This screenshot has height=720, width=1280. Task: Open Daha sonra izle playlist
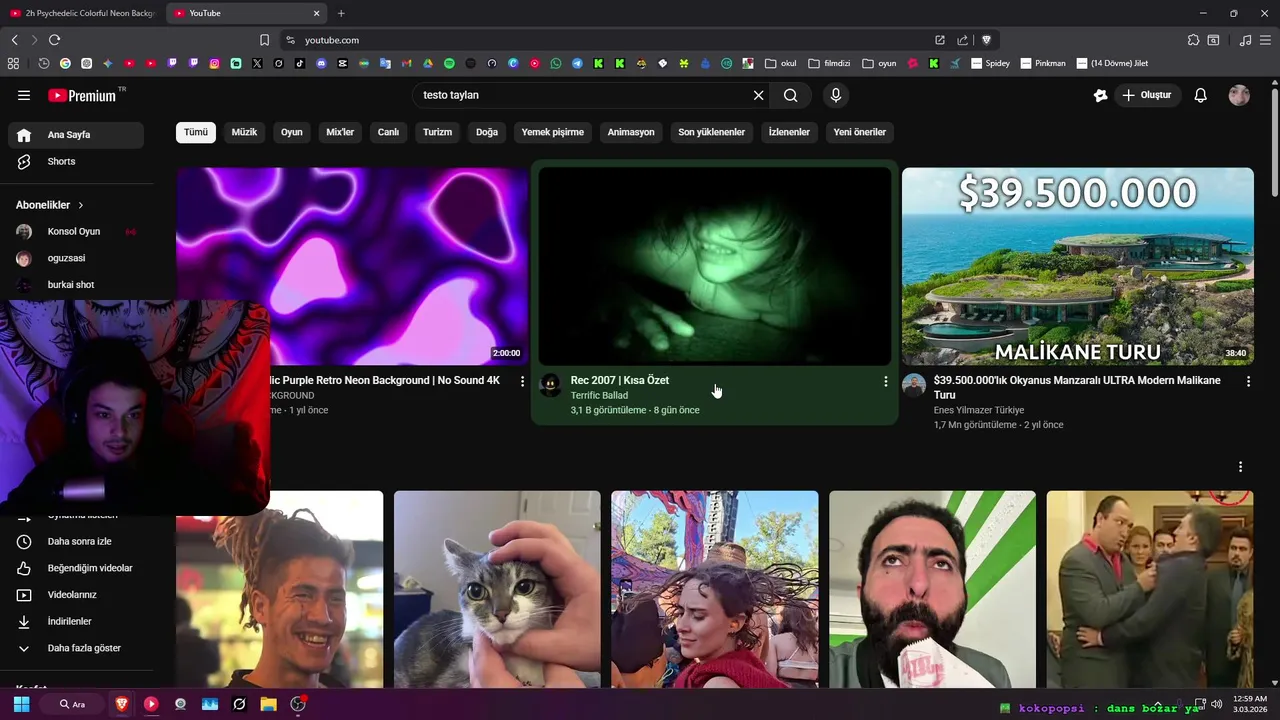[76, 541]
